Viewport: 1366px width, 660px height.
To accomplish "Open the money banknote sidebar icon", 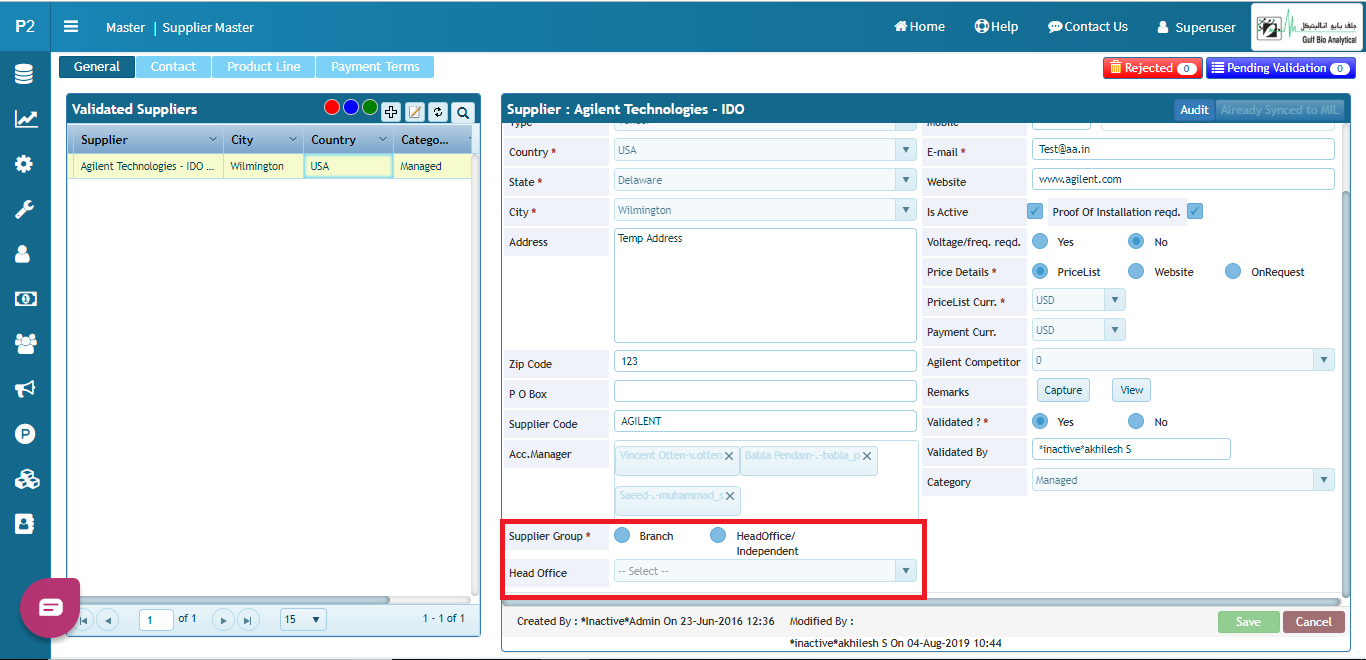I will (25, 299).
